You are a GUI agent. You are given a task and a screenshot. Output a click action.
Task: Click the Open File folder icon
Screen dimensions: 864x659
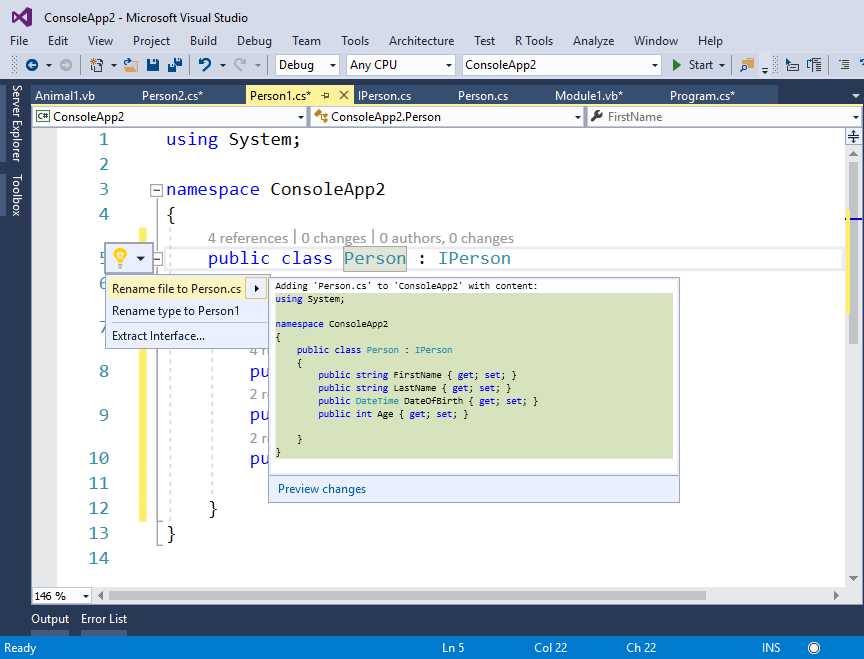[x=131, y=65]
